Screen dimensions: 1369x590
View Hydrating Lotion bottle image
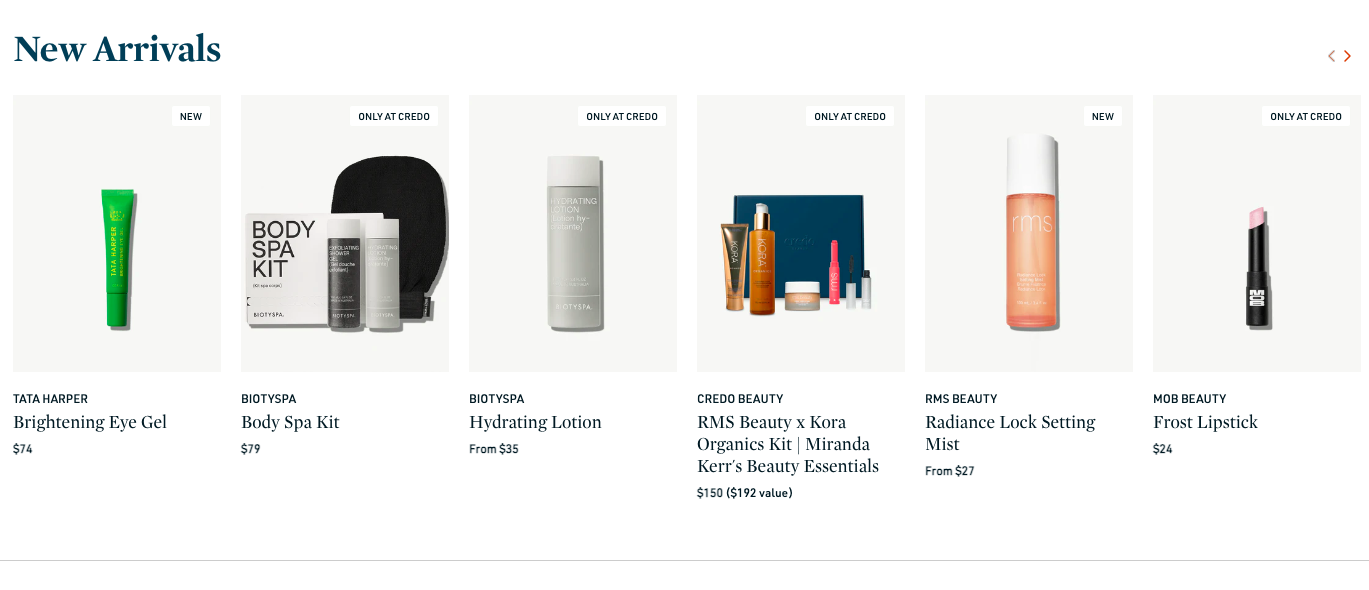click(x=573, y=233)
